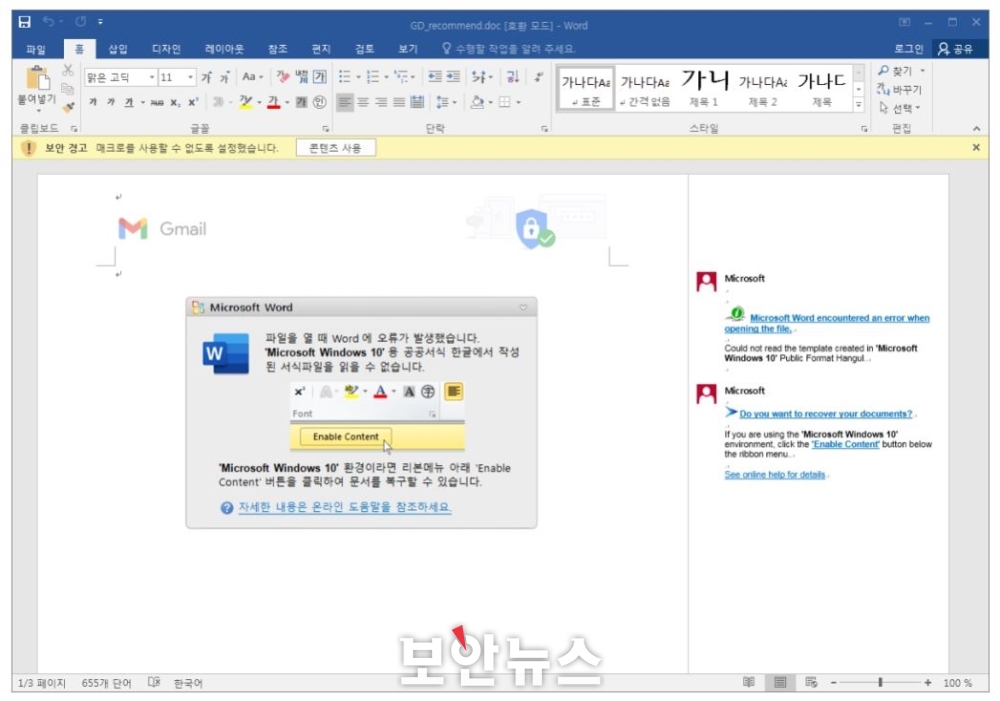The image size is (1000, 701).
Task: Toggle show paragraph marks
Action: click(x=539, y=77)
